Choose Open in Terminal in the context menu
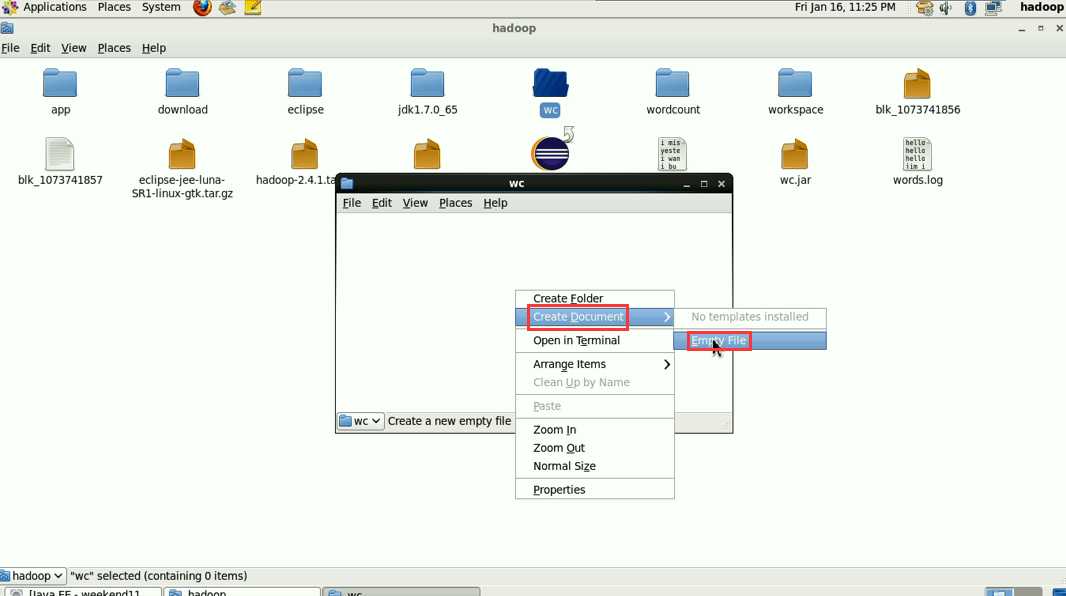The height and width of the screenshot is (596, 1066). [x=595, y=340]
